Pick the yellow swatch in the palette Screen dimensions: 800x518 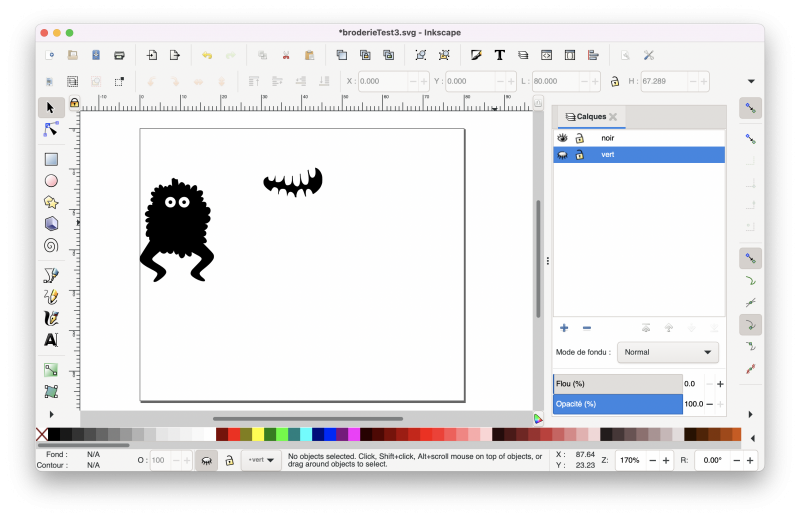258,434
